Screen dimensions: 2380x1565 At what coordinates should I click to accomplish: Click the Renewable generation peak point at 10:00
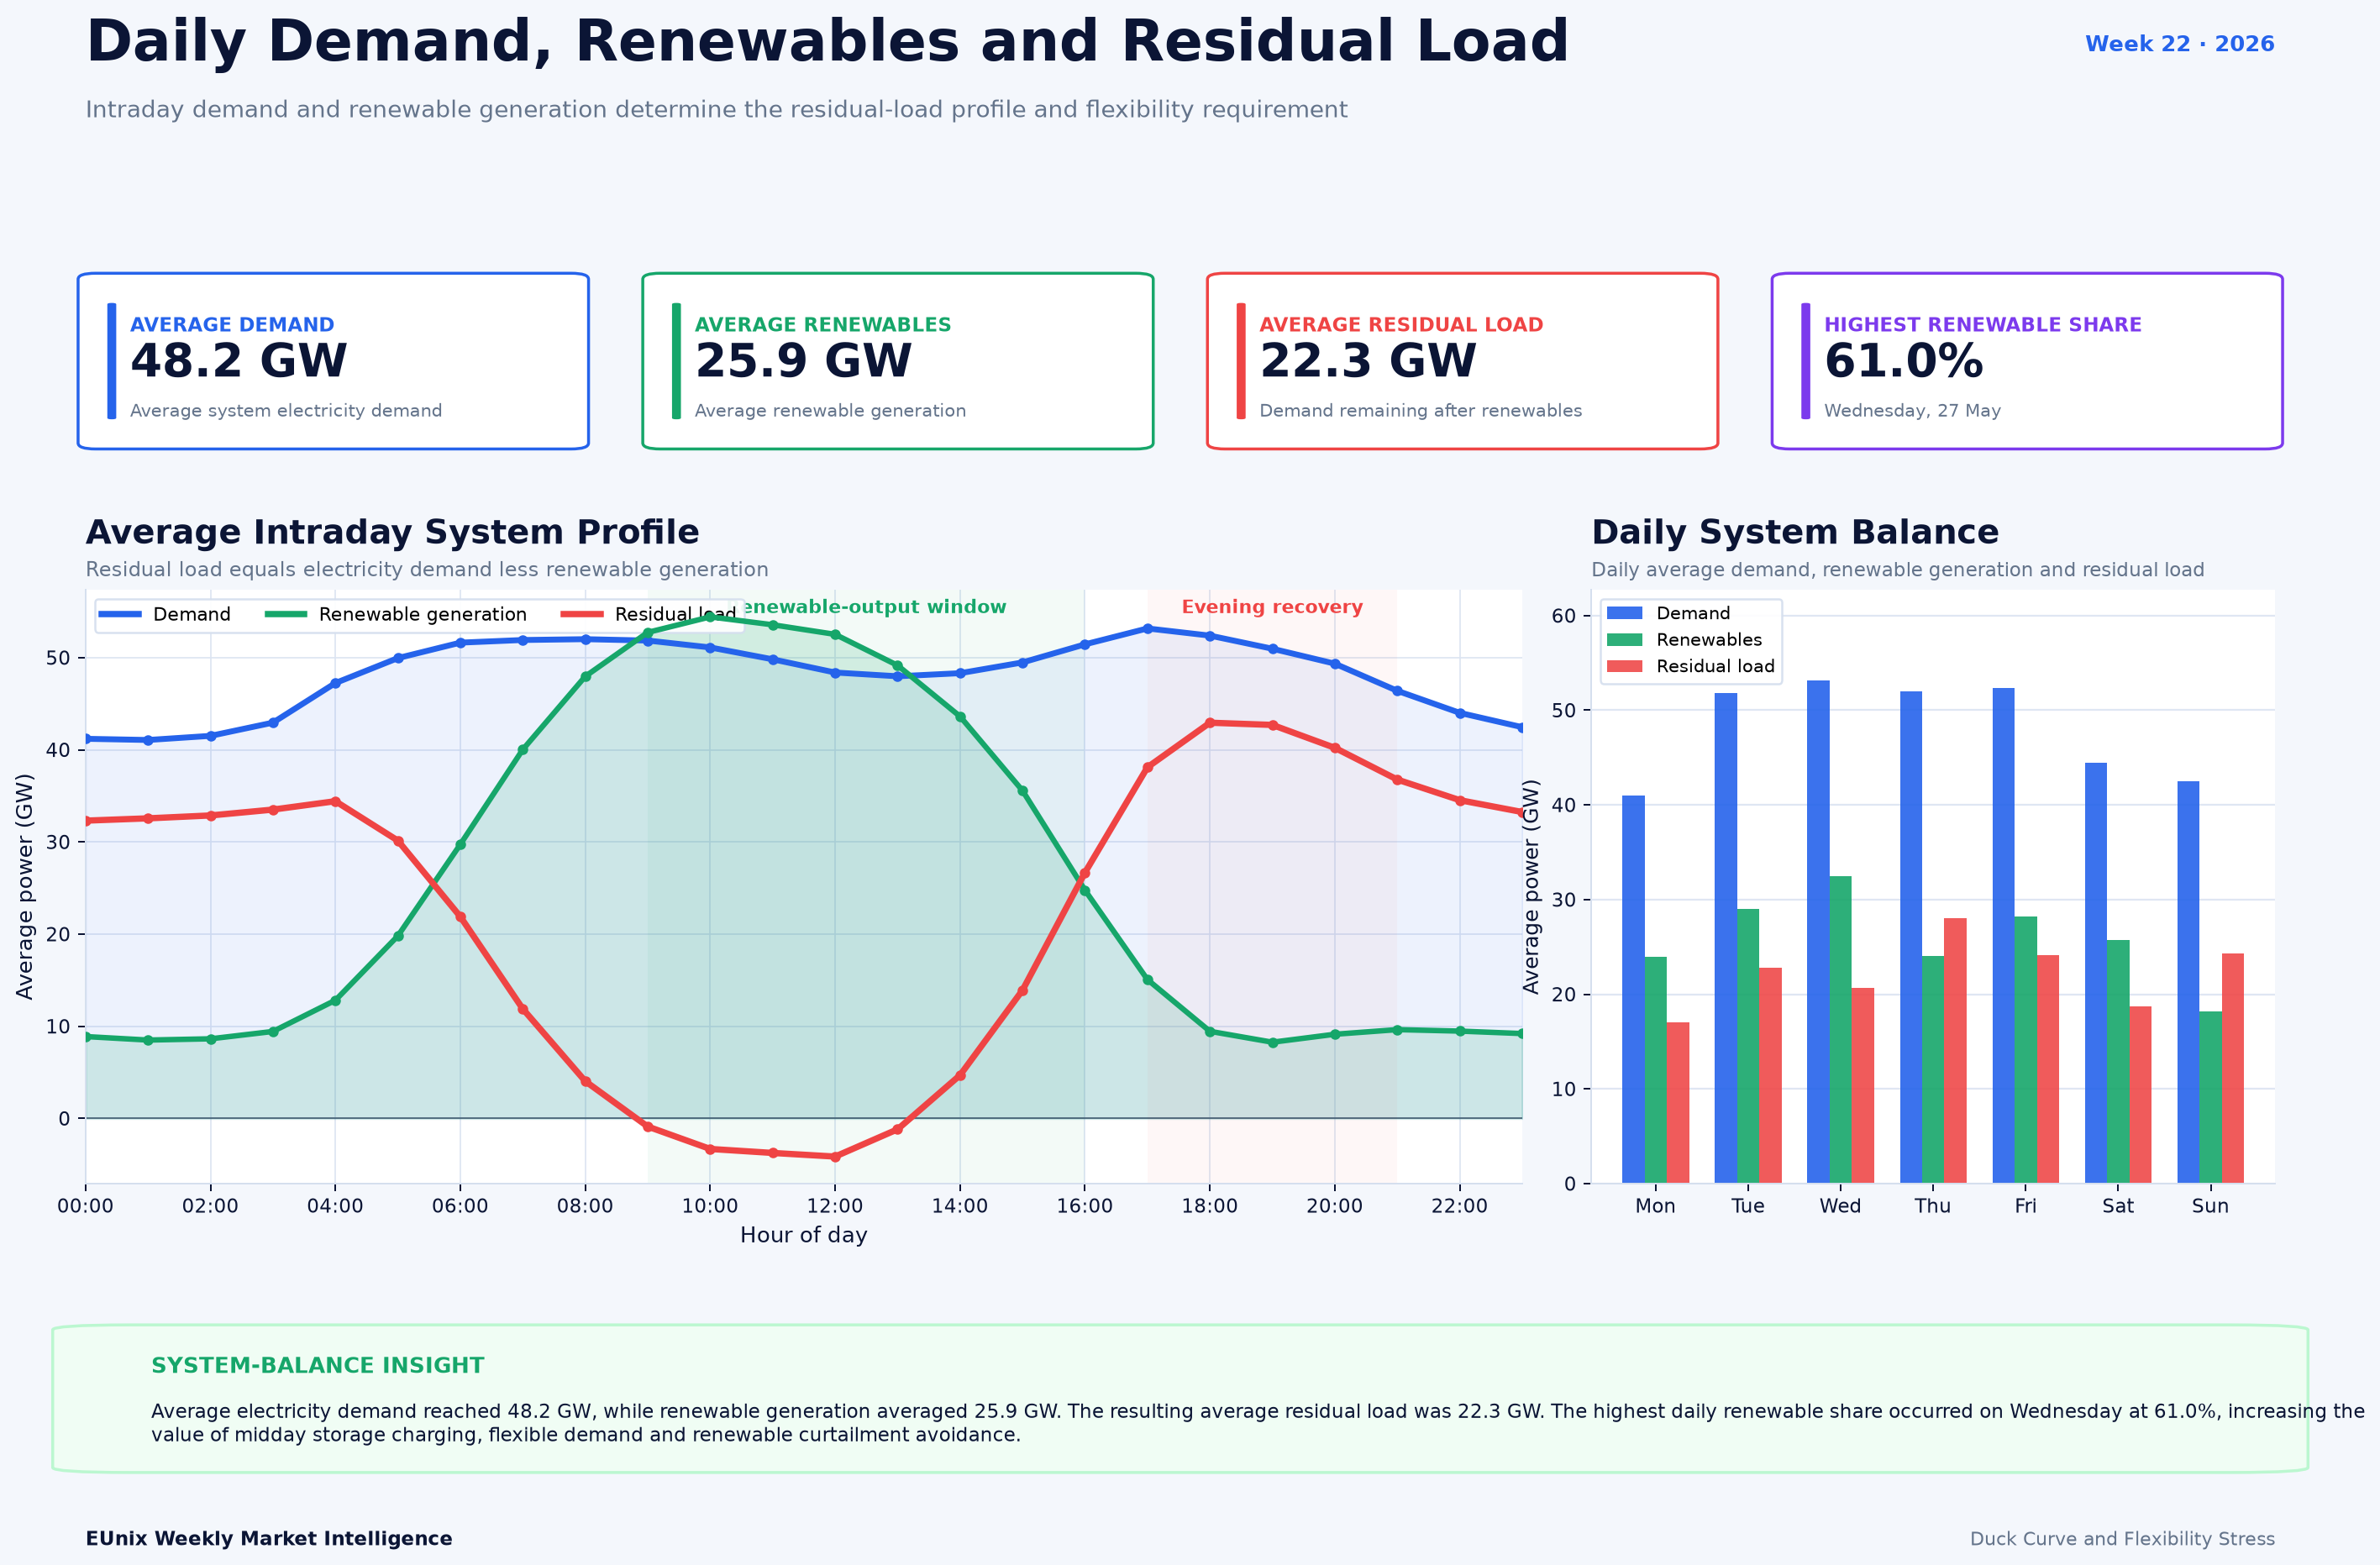pos(710,617)
